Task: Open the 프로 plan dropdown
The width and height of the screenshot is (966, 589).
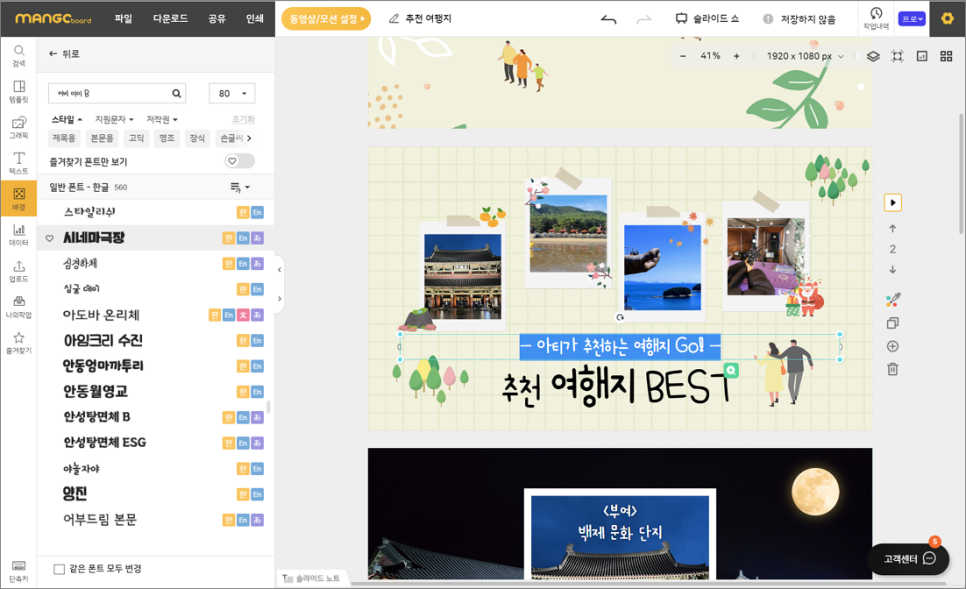Action: (x=912, y=19)
